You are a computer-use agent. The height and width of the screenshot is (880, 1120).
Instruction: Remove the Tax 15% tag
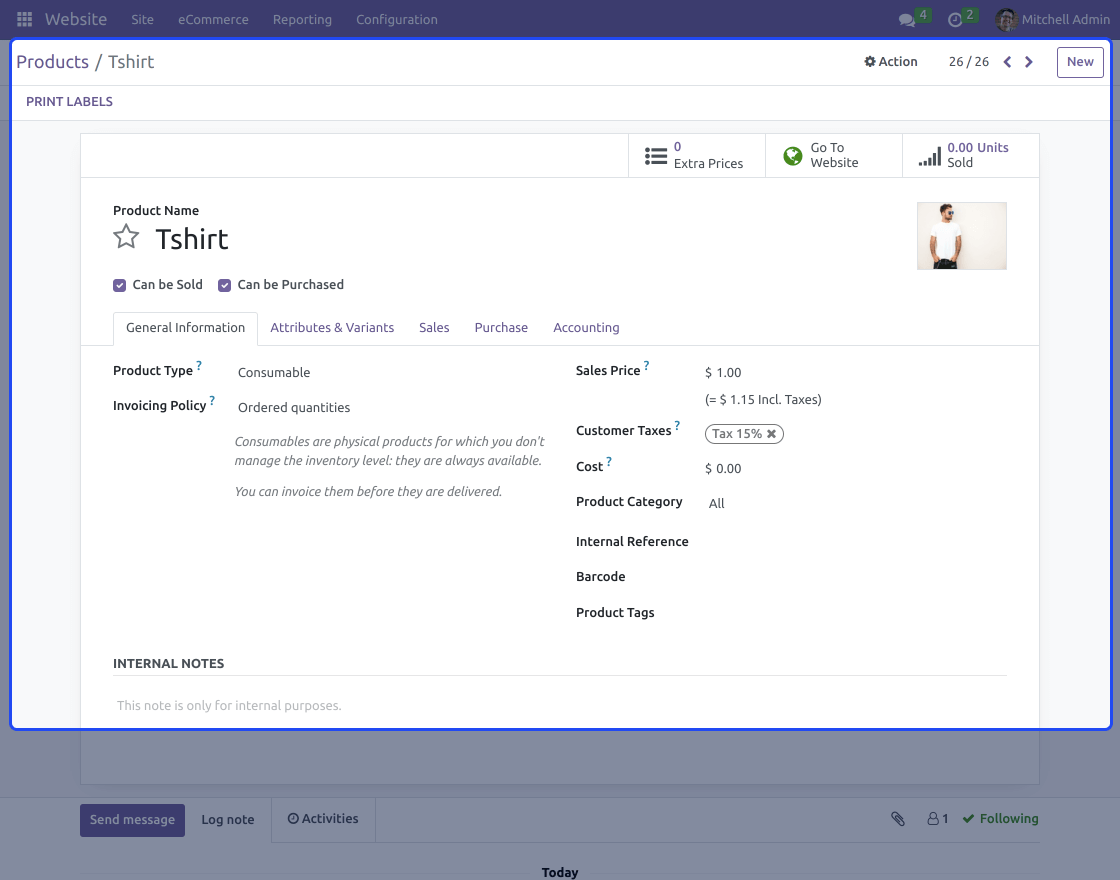pyautogui.click(x=771, y=434)
